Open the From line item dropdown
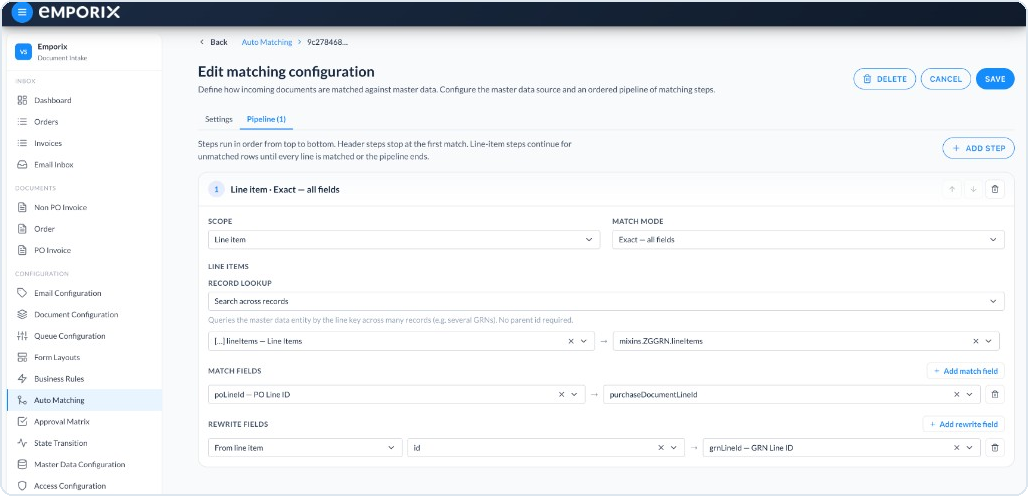The width and height of the screenshot is (1028, 496). point(305,448)
